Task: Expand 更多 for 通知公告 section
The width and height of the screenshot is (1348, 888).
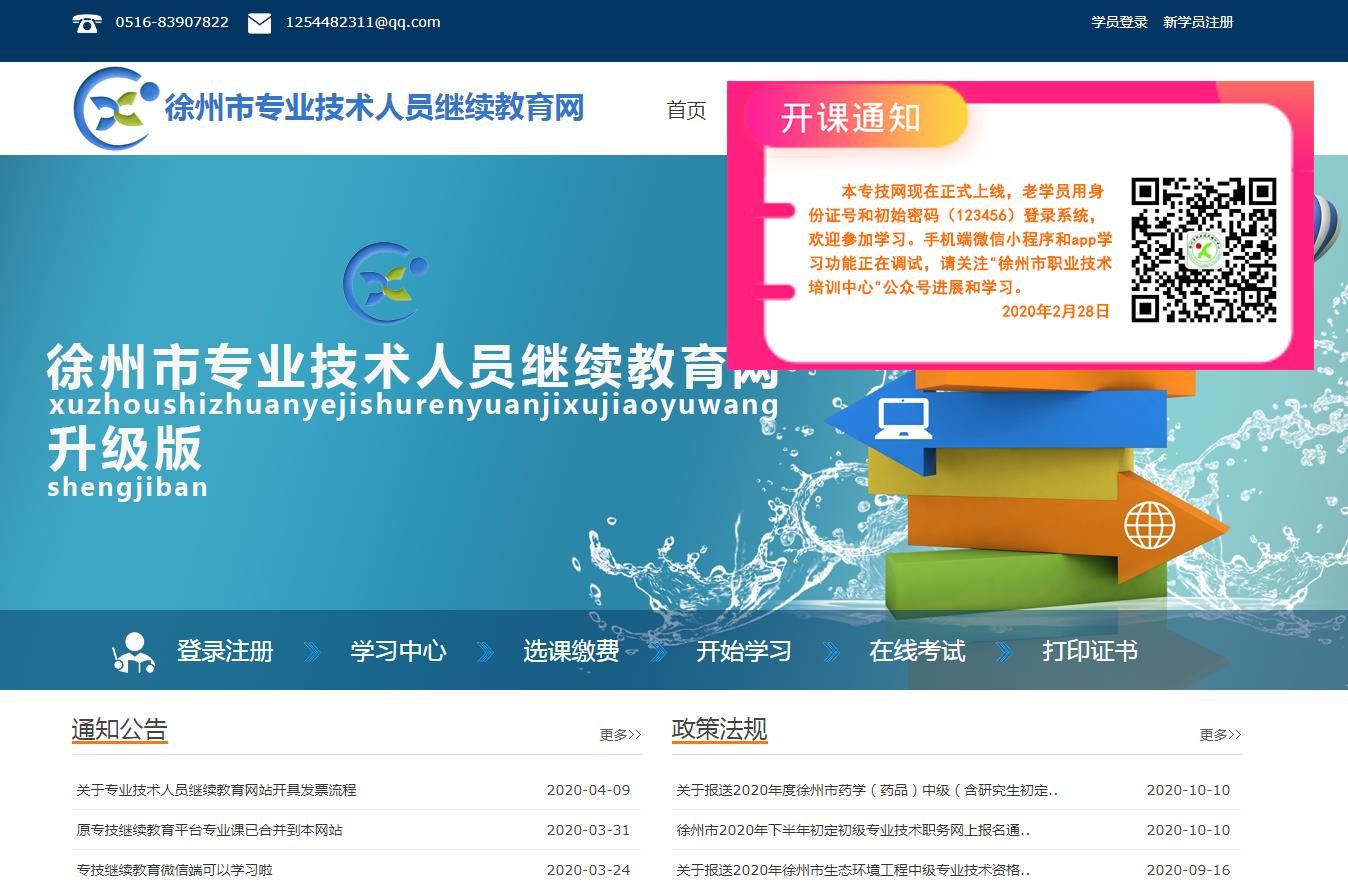Action: pyautogui.click(x=620, y=735)
